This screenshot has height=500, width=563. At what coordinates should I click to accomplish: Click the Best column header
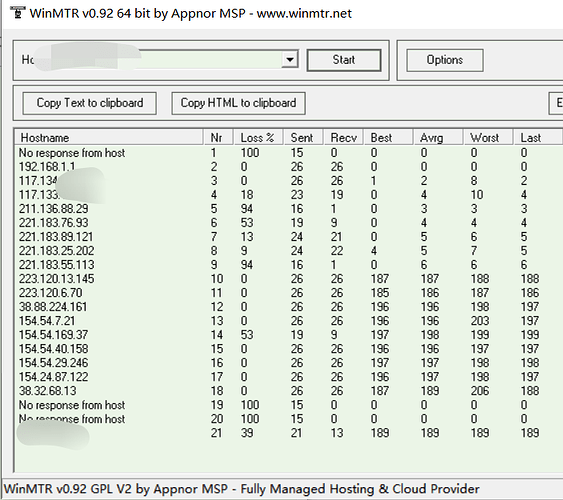coord(388,137)
